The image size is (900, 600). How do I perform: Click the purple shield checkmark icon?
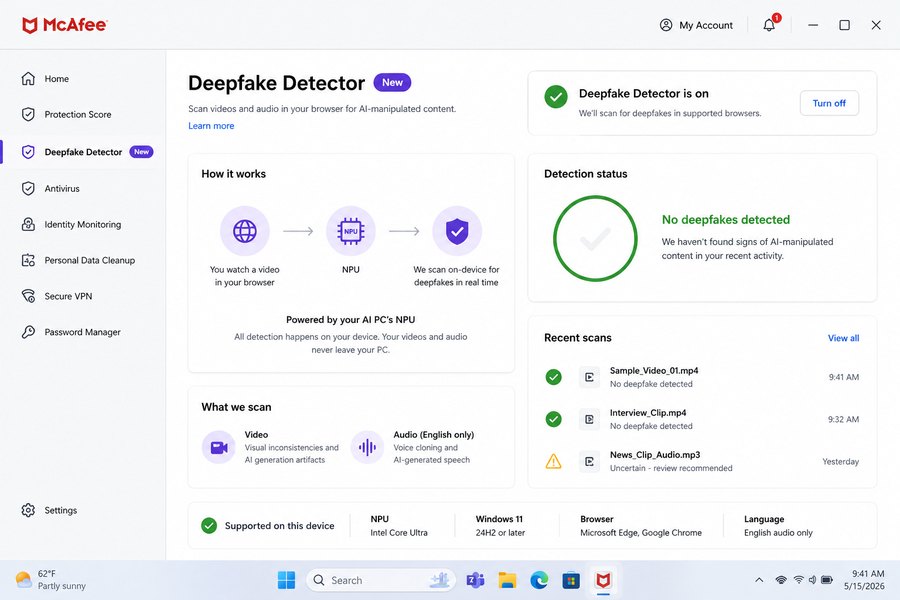point(457,231)
